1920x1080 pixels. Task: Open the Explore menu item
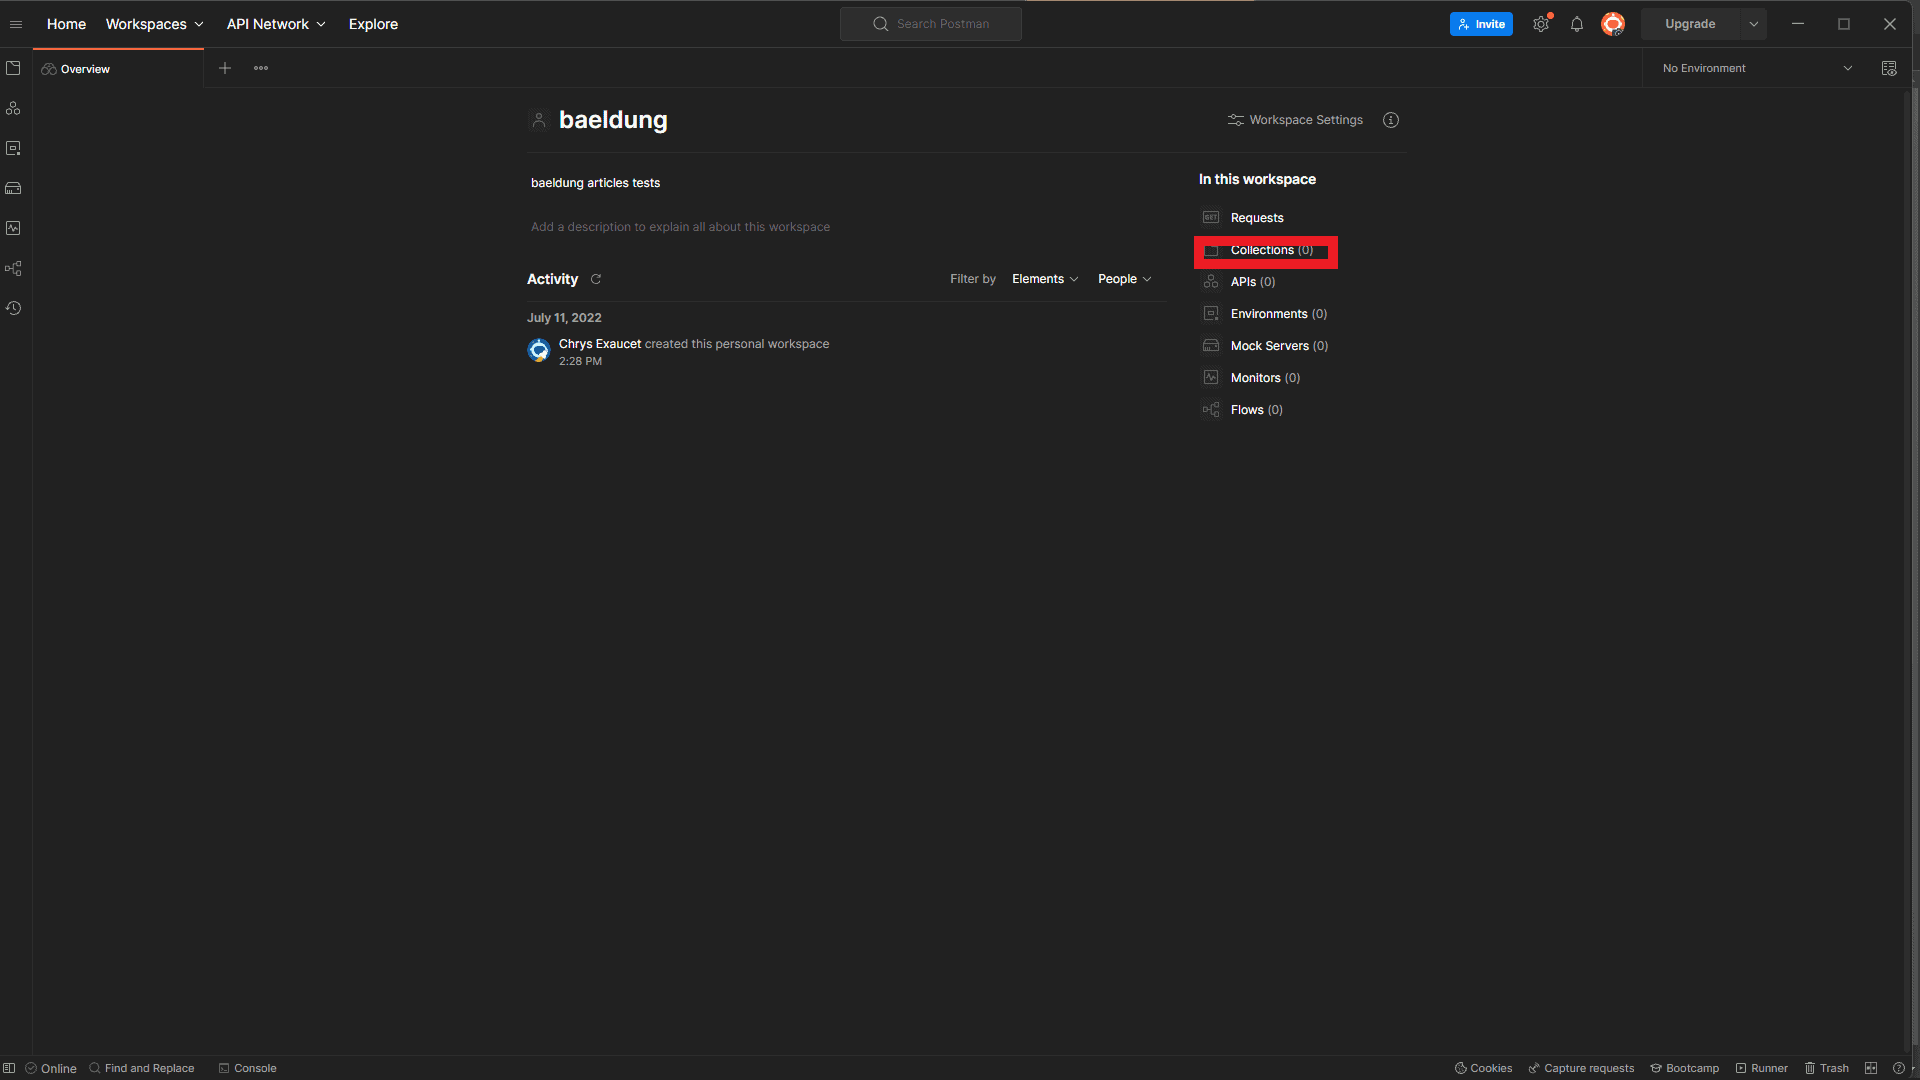coord(373,24)
